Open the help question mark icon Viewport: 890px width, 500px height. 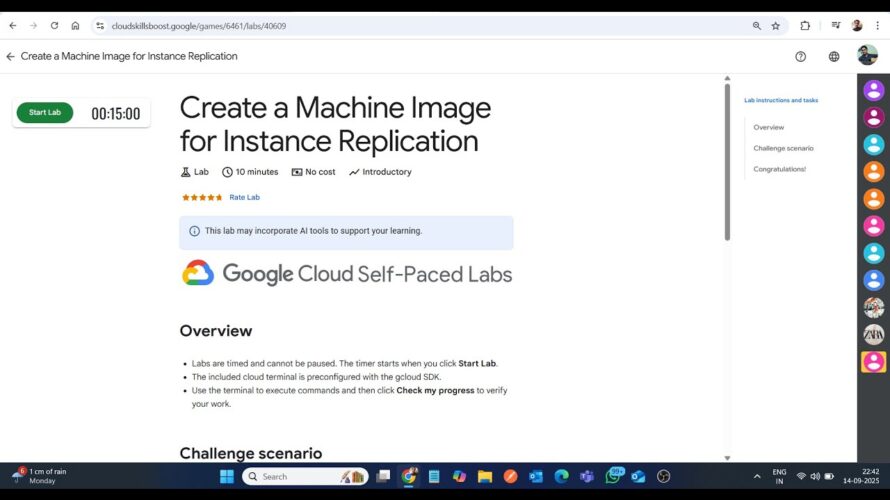coord(800,57)
